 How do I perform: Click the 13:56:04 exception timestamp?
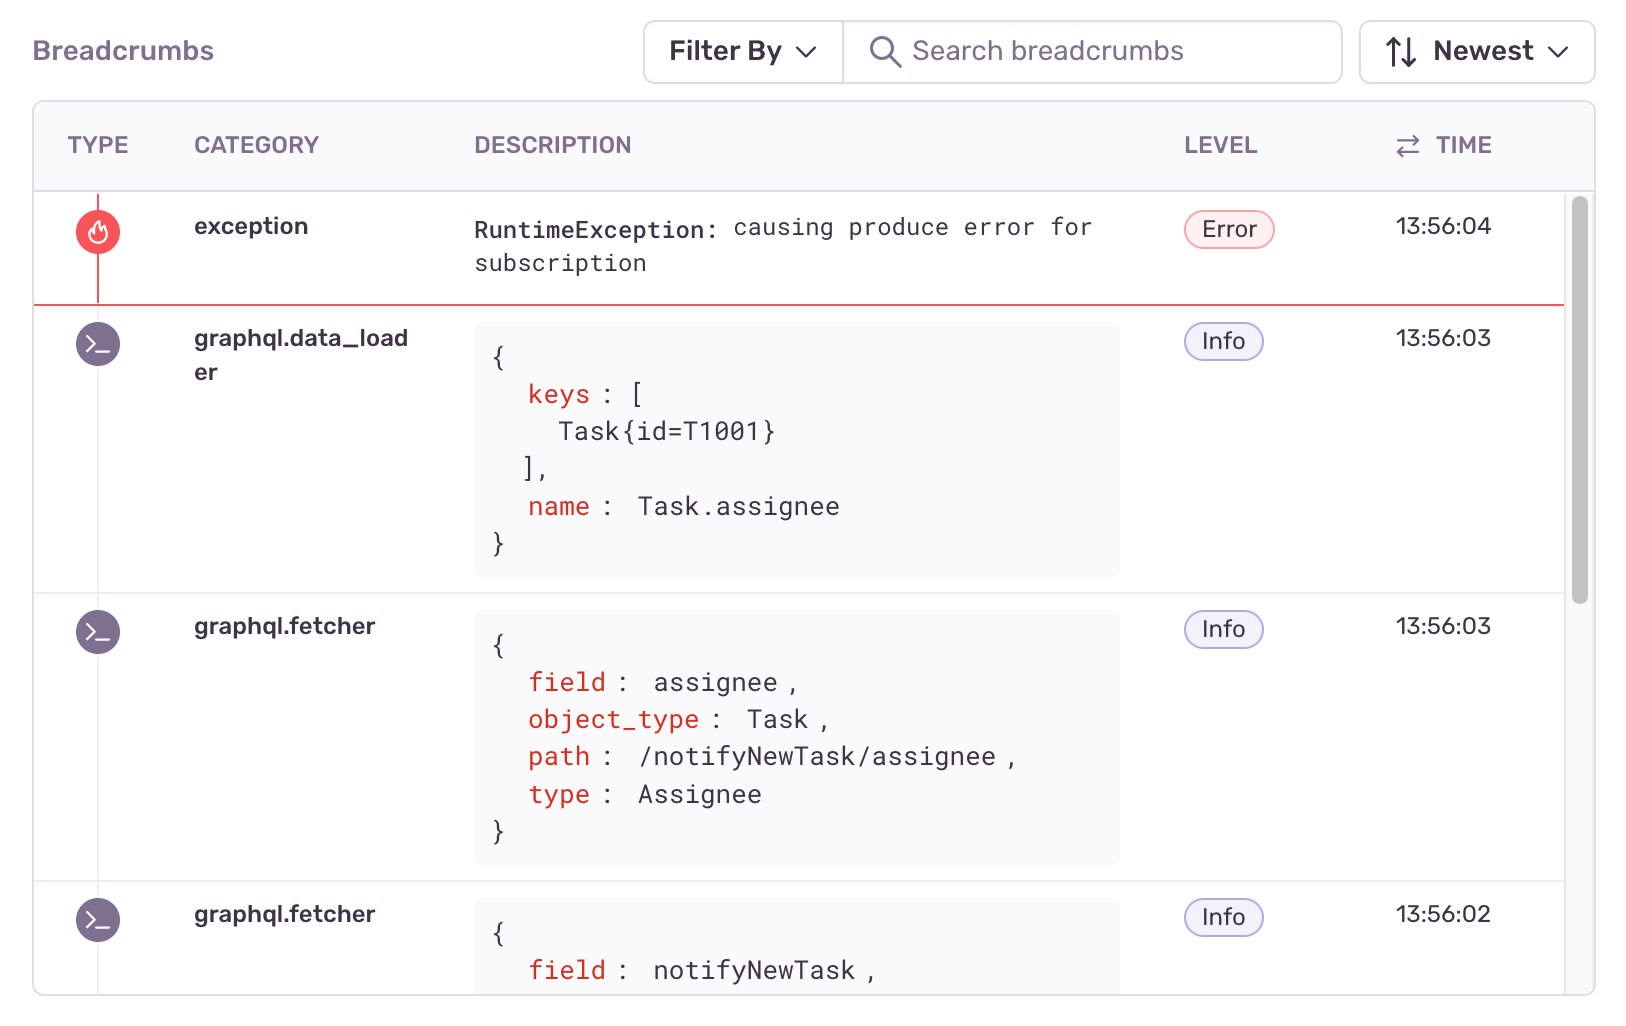click(1443, 227)
